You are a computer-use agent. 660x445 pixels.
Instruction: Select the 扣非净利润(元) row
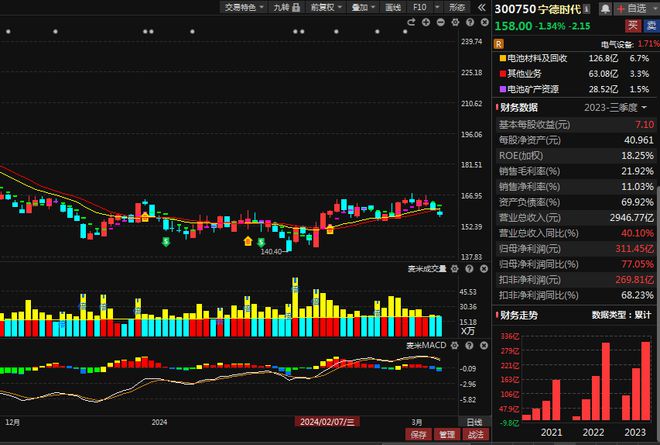click(x=576, y=280)
